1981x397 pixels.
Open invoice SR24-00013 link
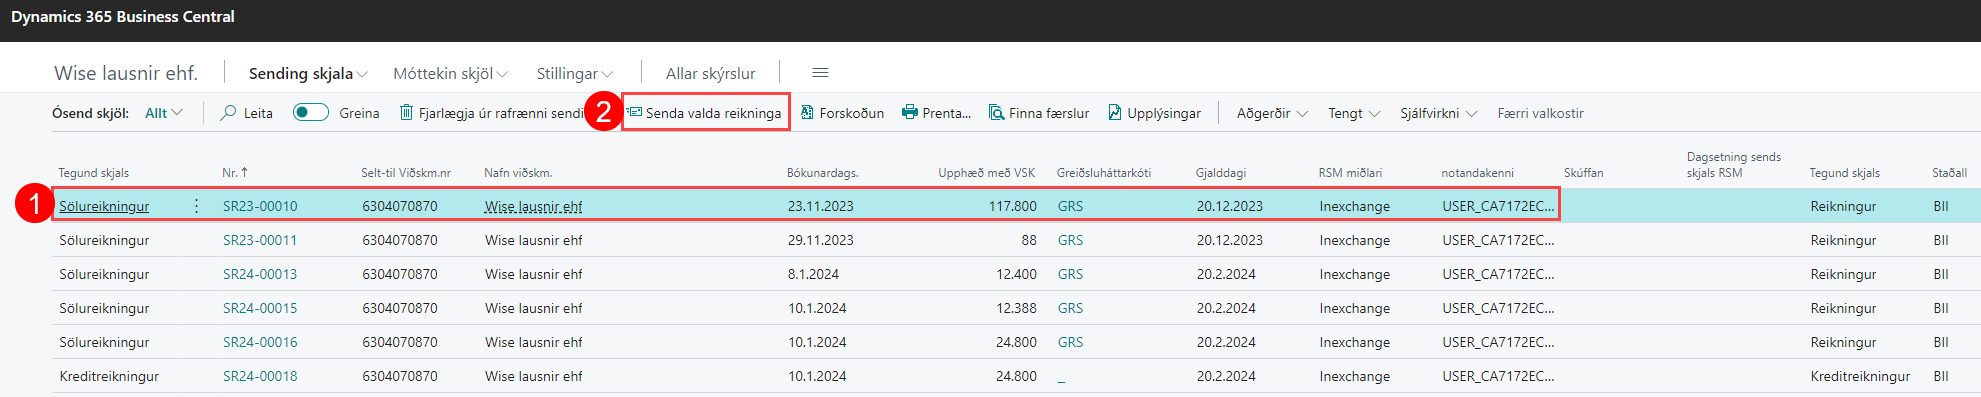[x=260, y=274]
